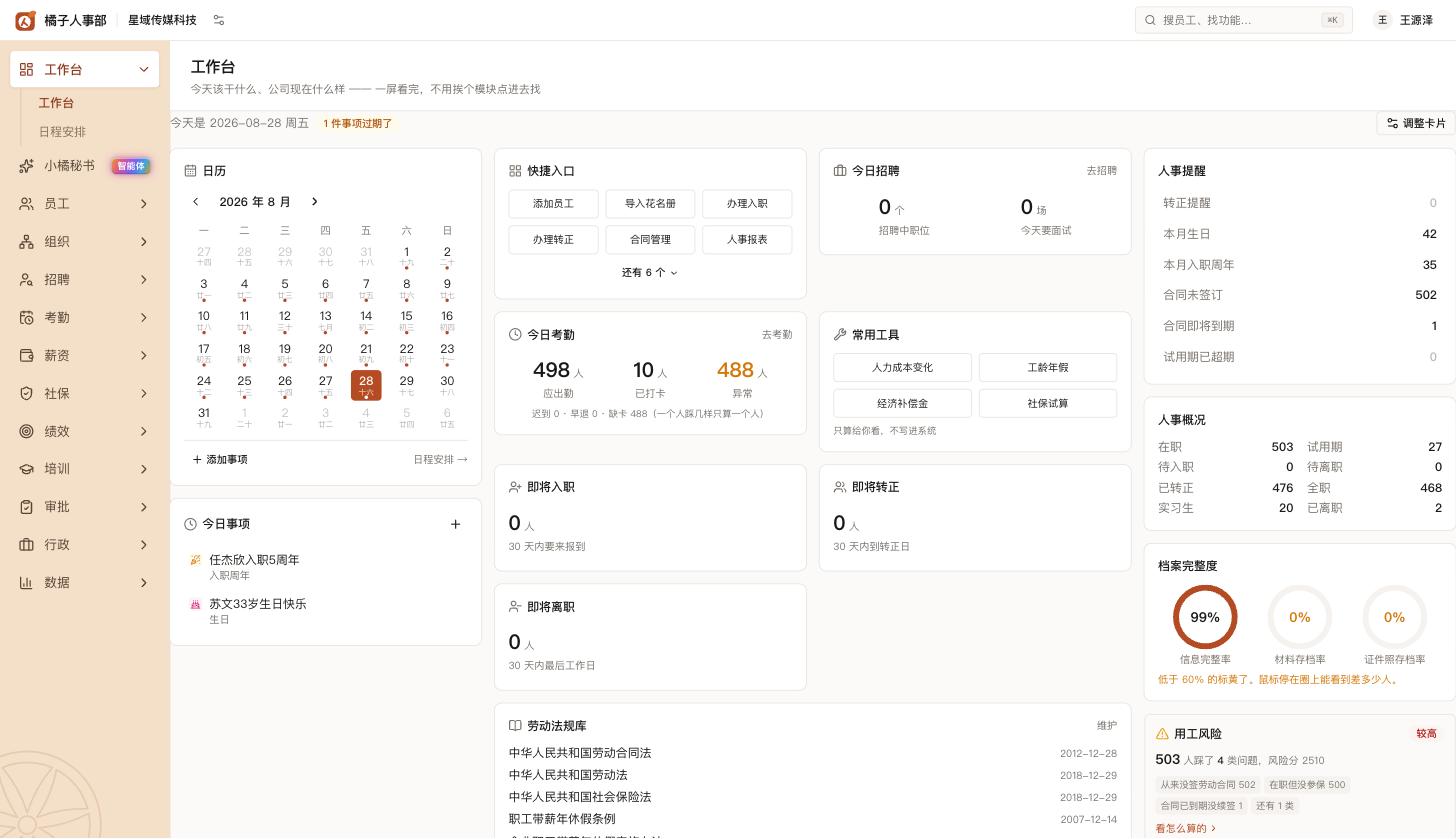Open the 绩效 menu item
This screenshot has width=1456, height=839.
(85, 431)
